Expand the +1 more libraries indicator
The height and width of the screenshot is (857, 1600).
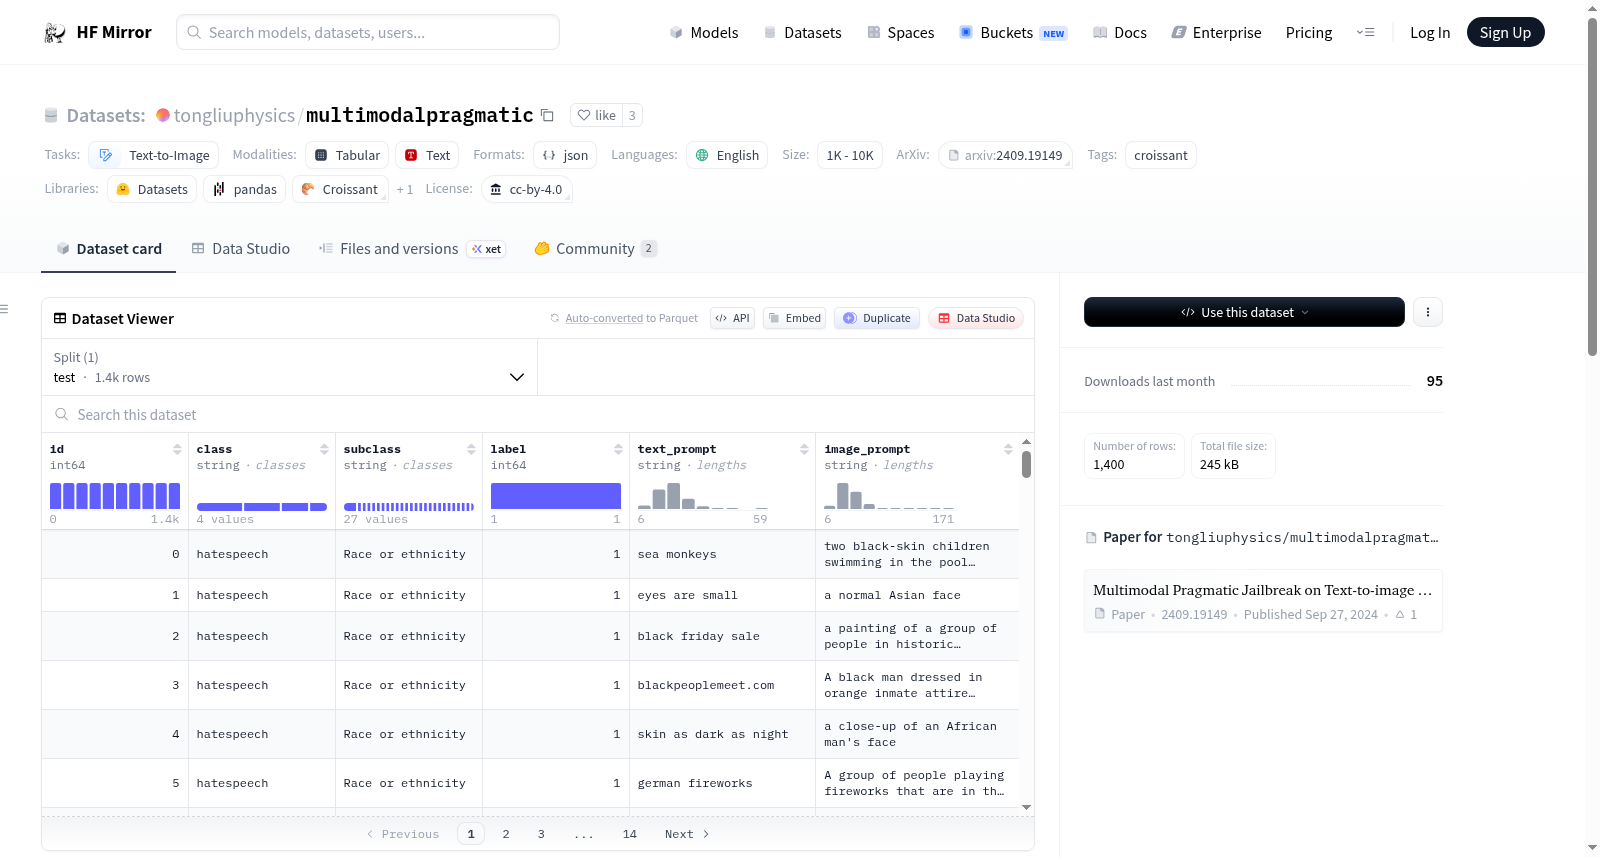tap(404, 189)
